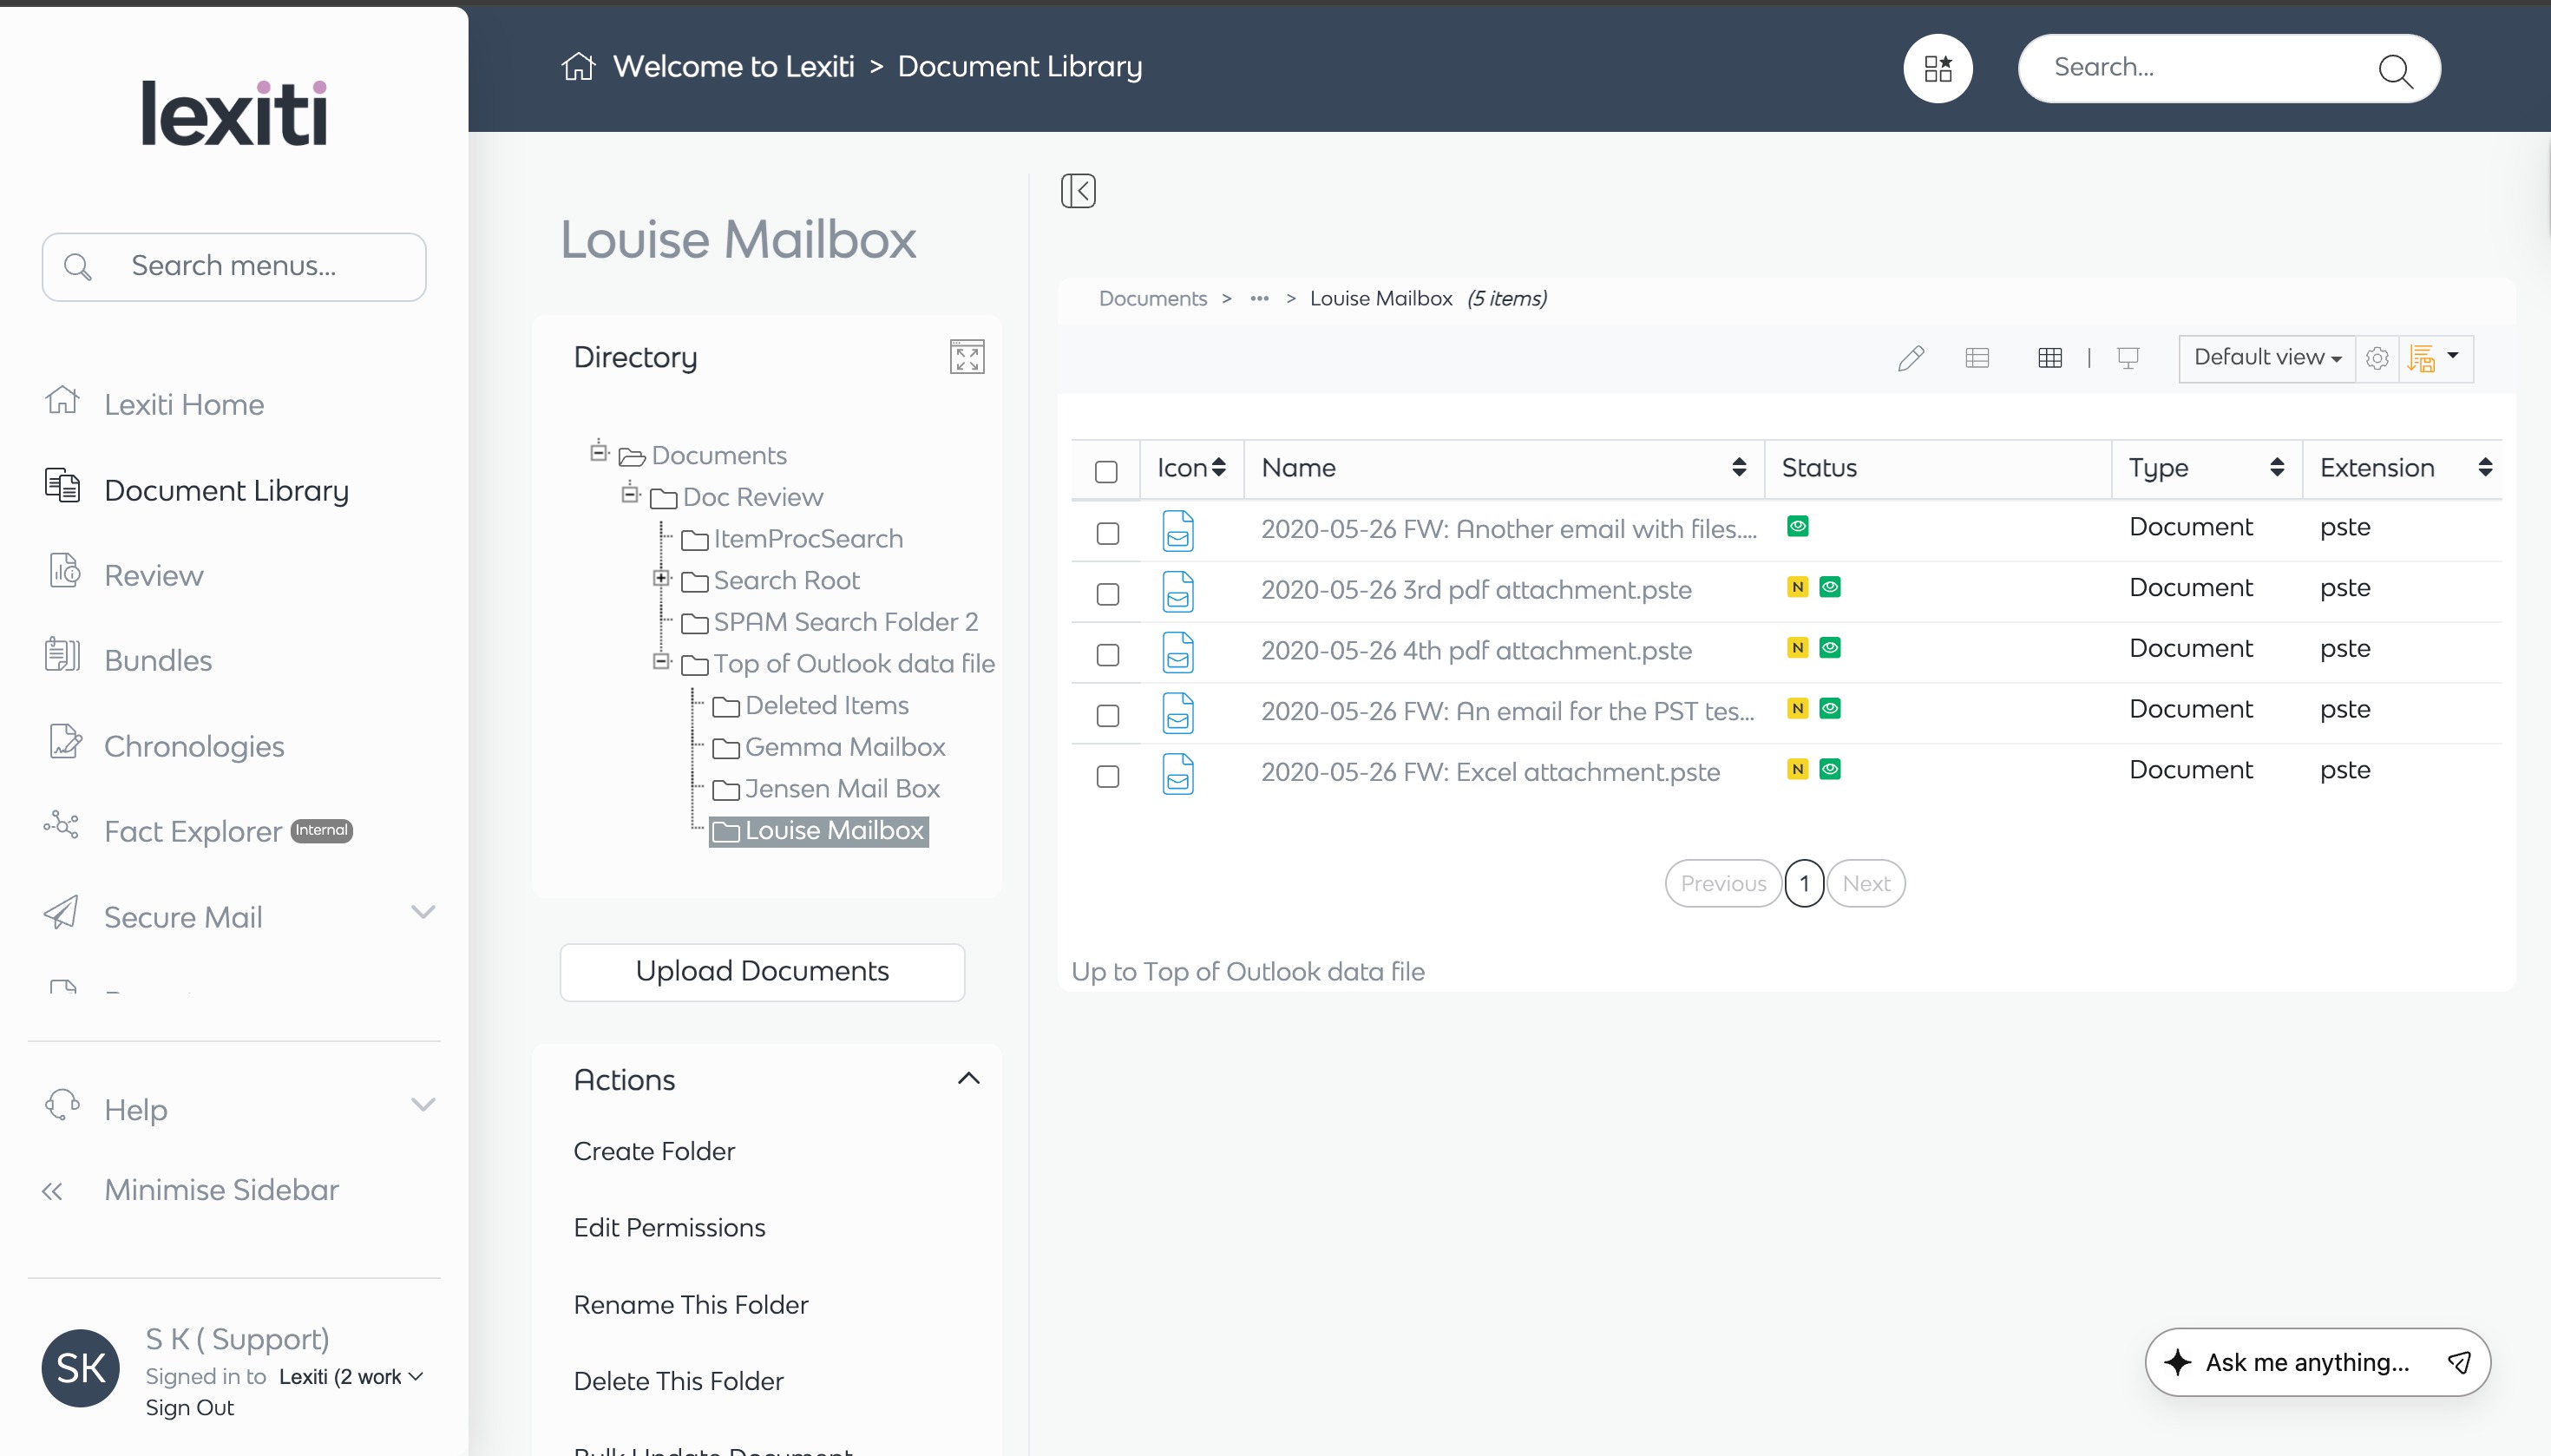Open Review in the sidebar menu
2551x1456 pixels.
point(154,575)
